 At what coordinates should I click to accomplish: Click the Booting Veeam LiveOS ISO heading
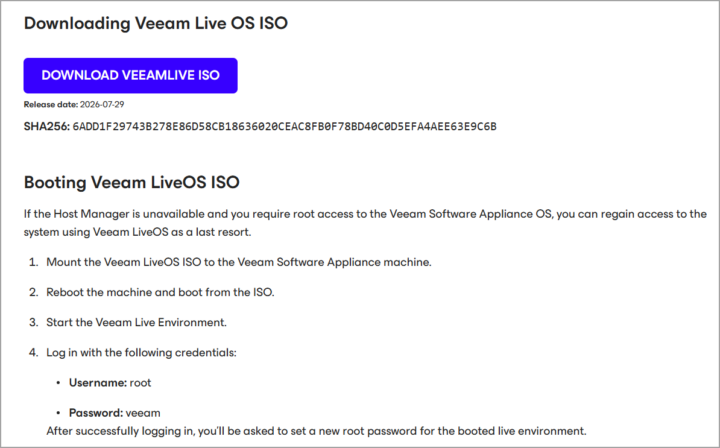tap(132, 182)
